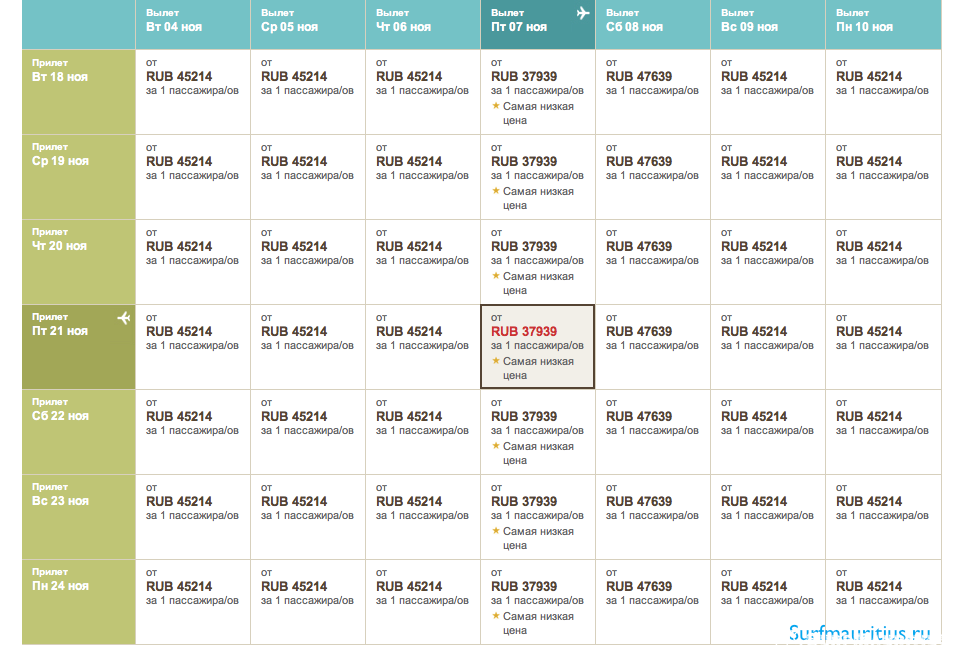Click the airplane icon in the Пт 21 ноя row header
974x649 pixels.
pos(124,318)
